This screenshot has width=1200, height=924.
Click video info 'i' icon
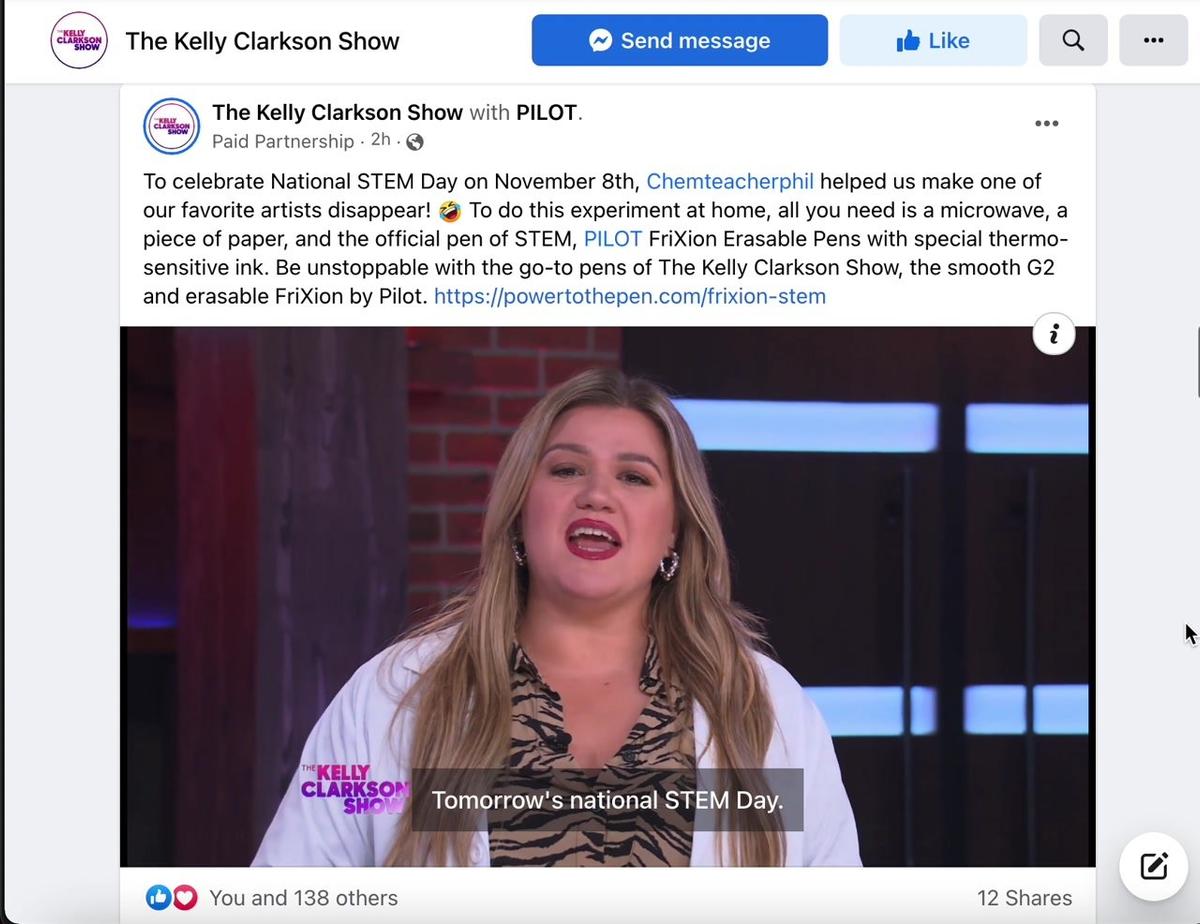pos(1054,335)
